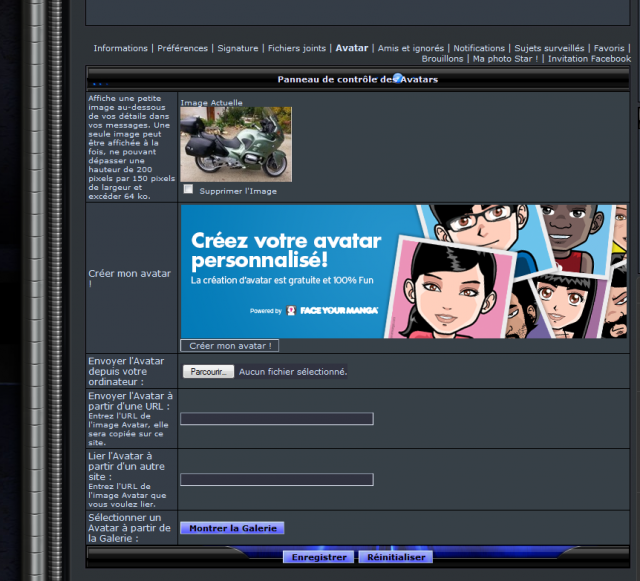
Task: Open the Brouillons link
Action: click(x=442, y=59)
